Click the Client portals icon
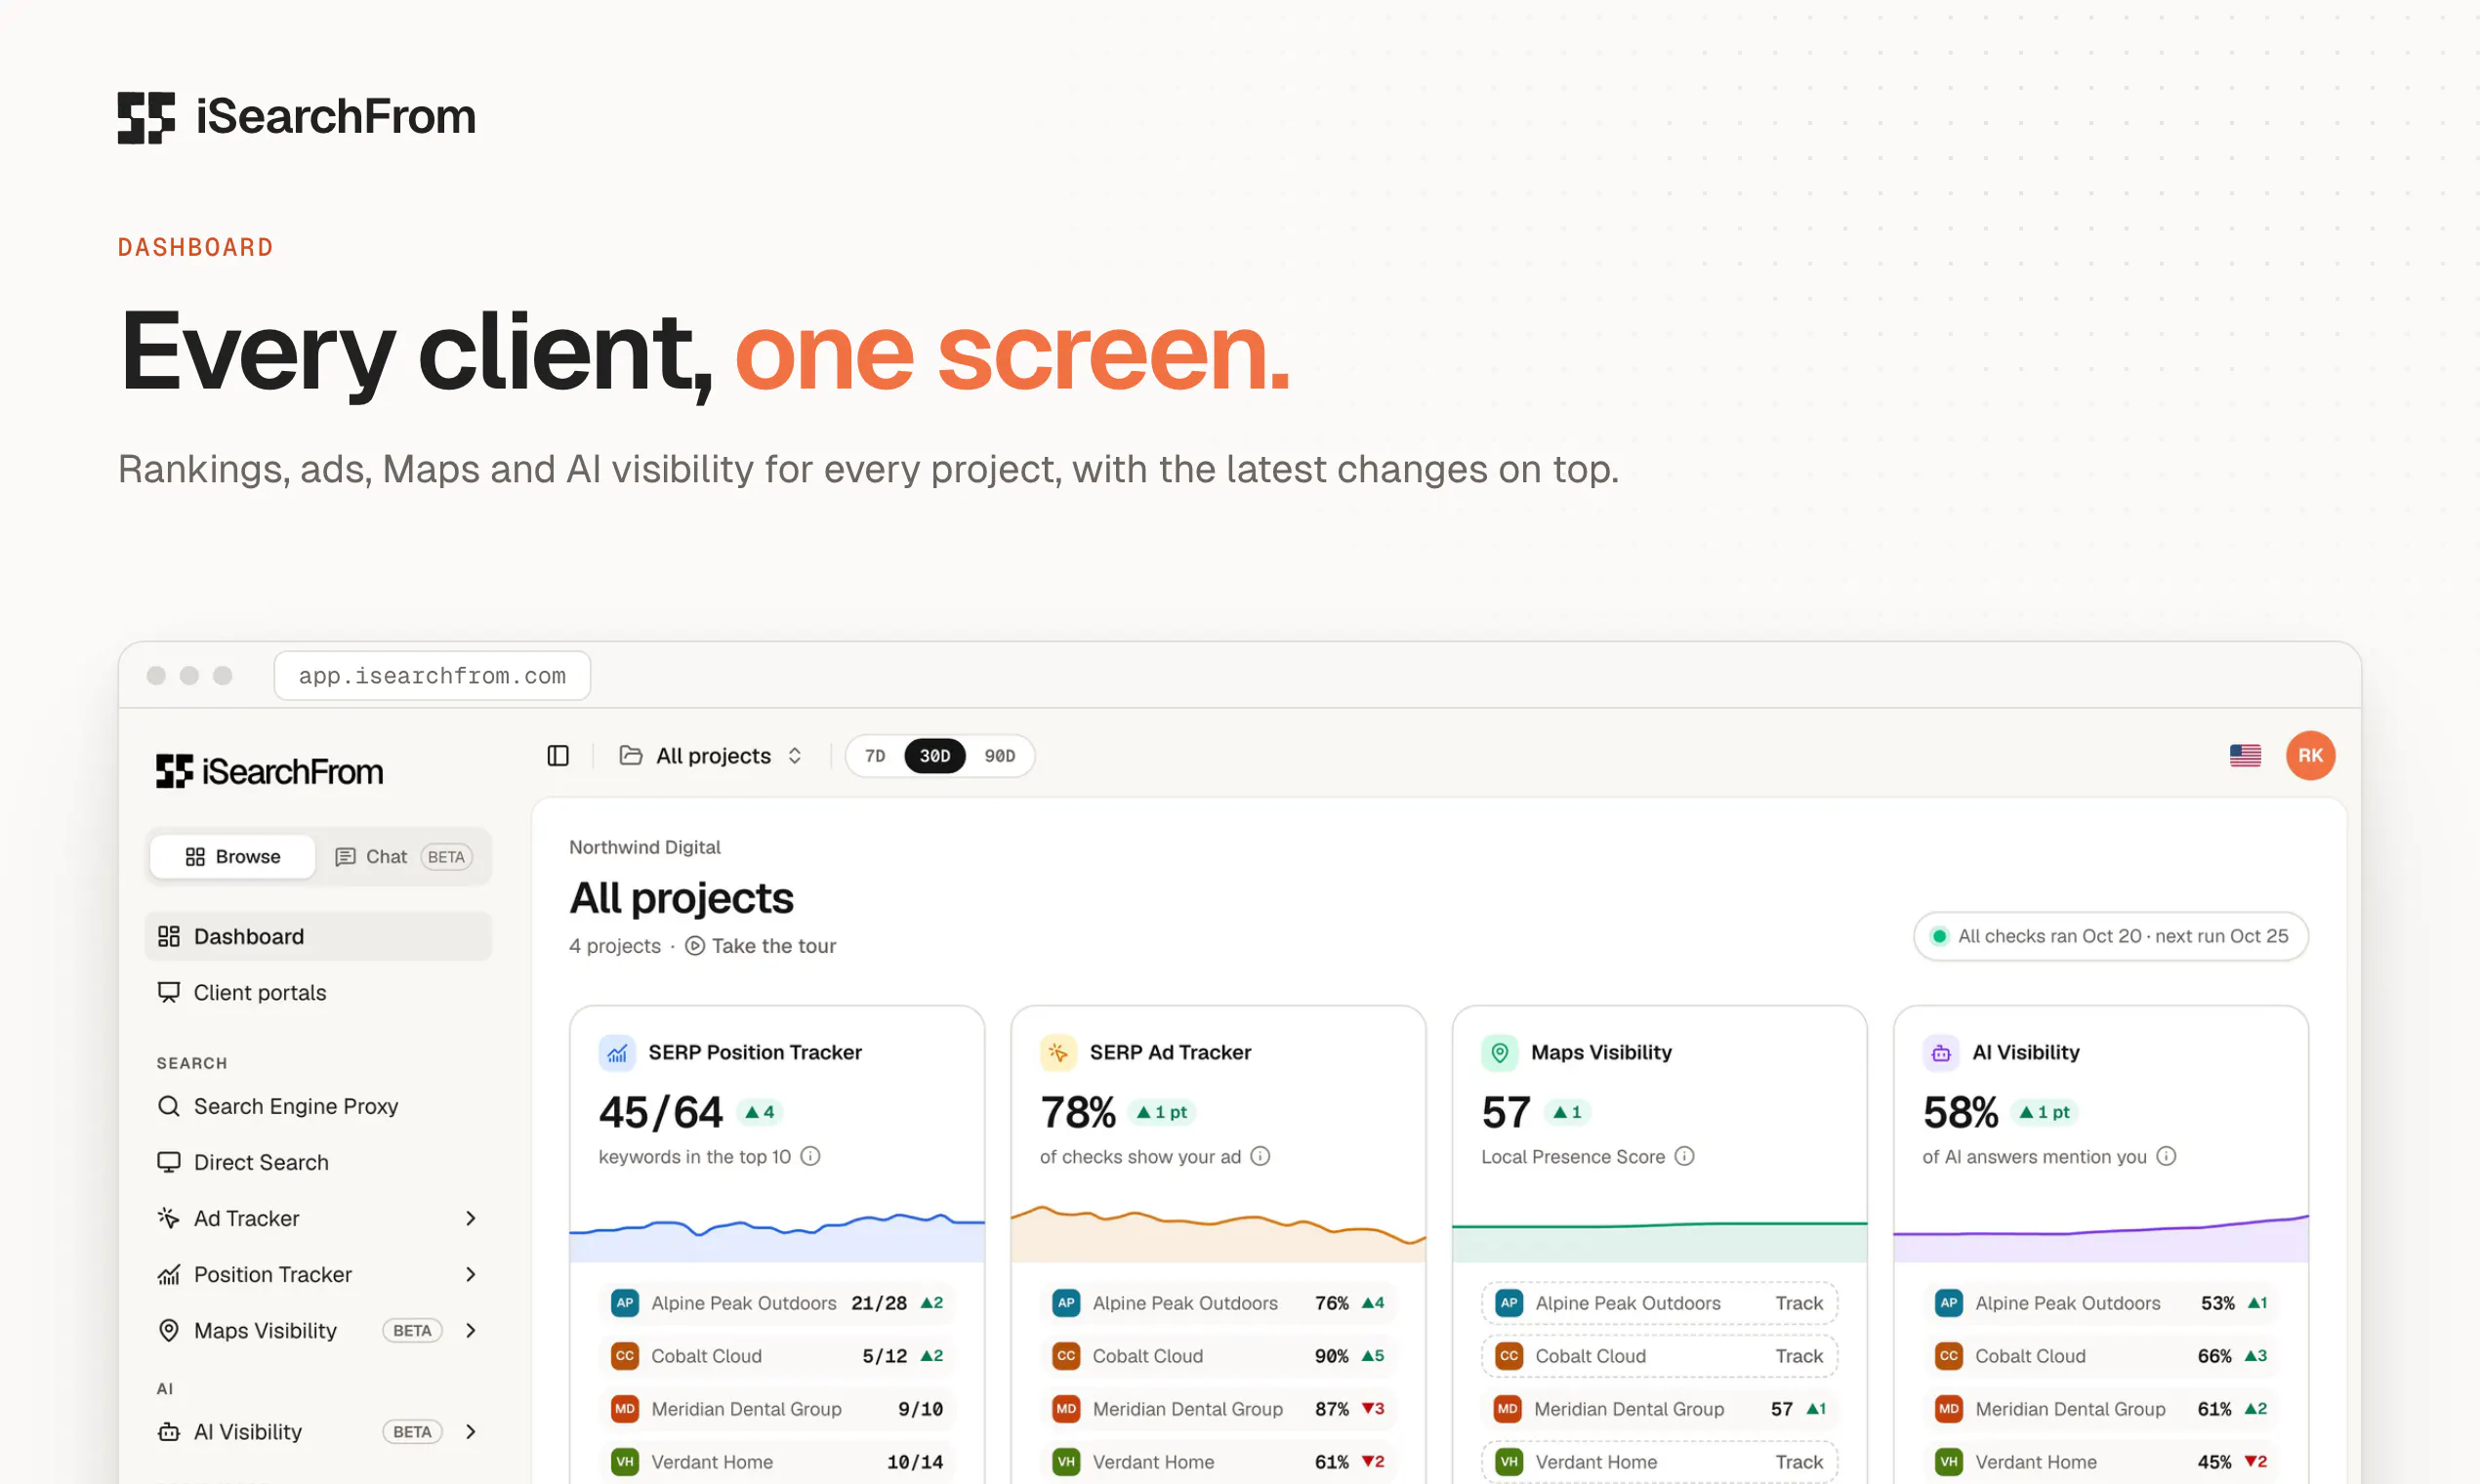This screenshot has height=1484, width=2480. [x=169, y=993]
